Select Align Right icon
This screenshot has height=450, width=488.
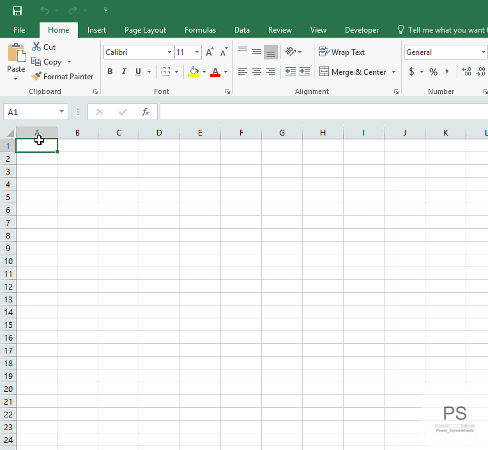click(x=271, y=71)
